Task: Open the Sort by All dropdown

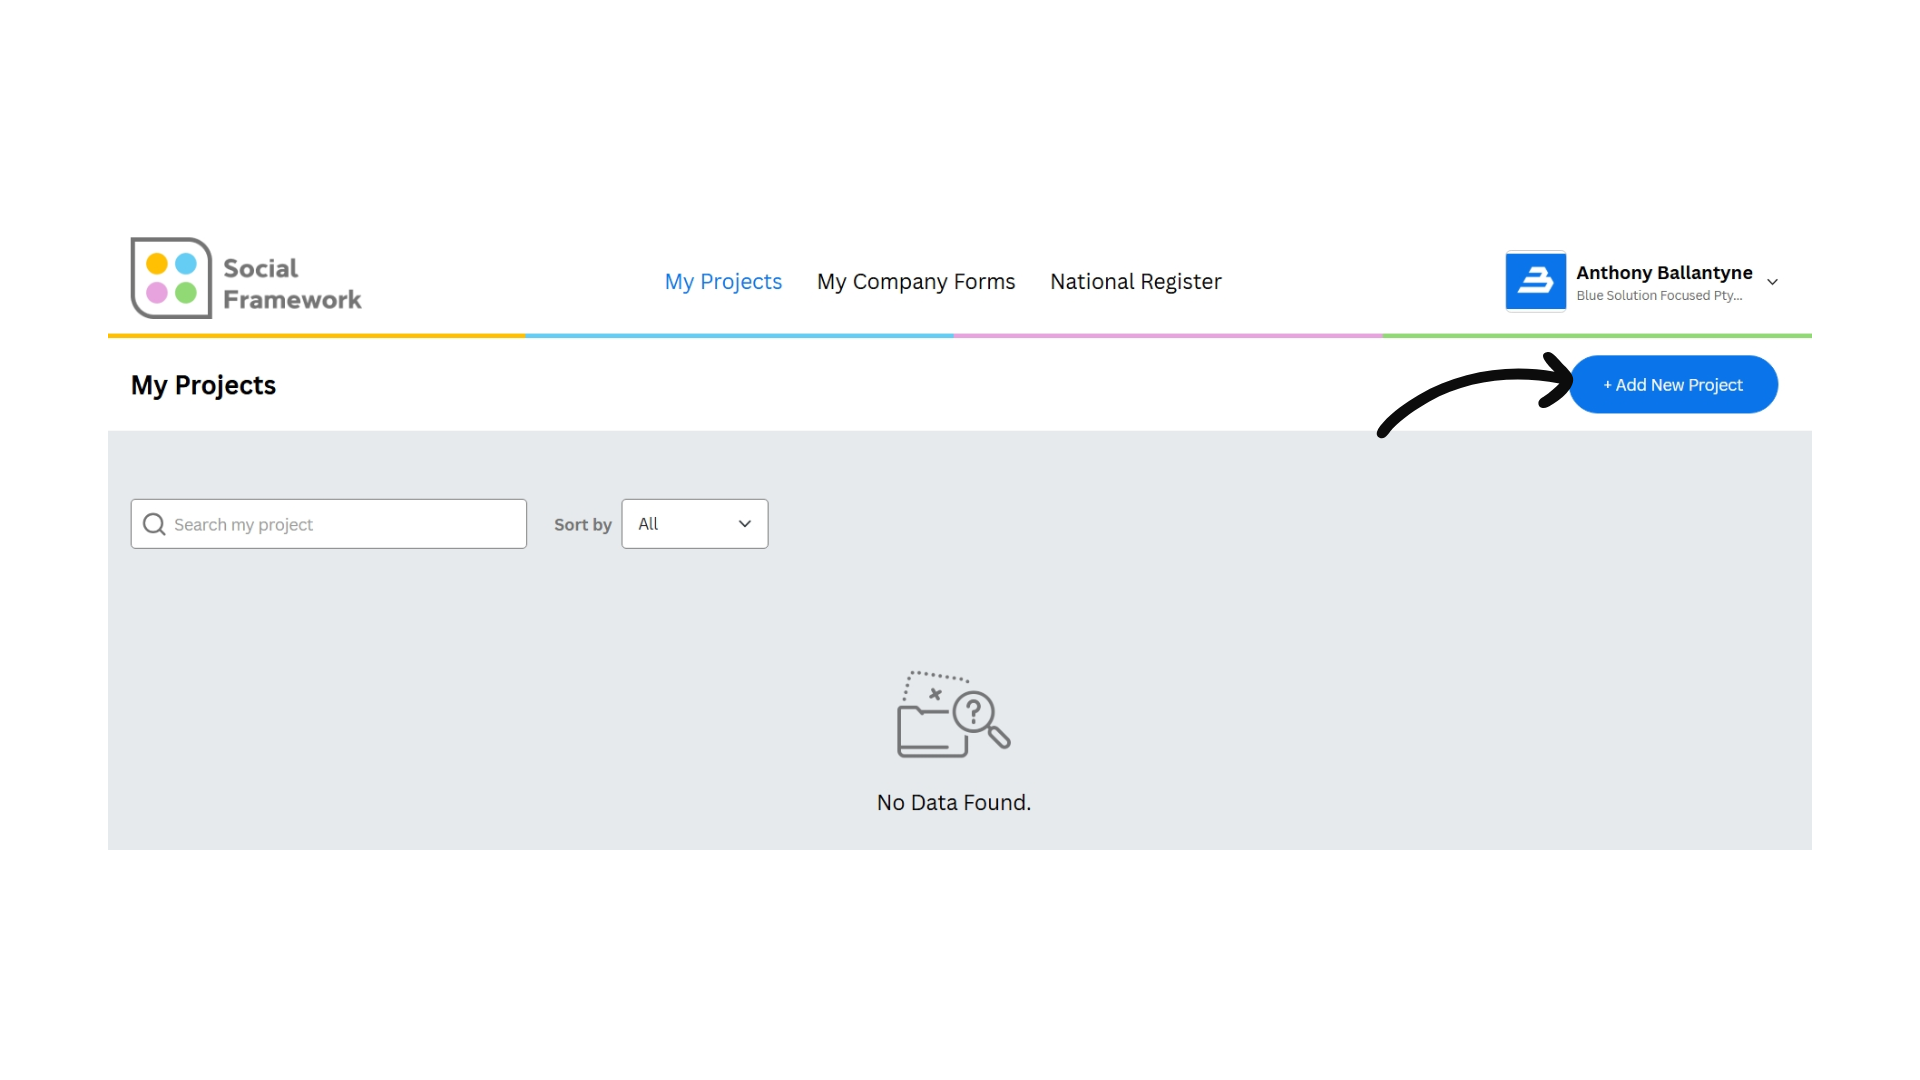Action: [695, 524]
